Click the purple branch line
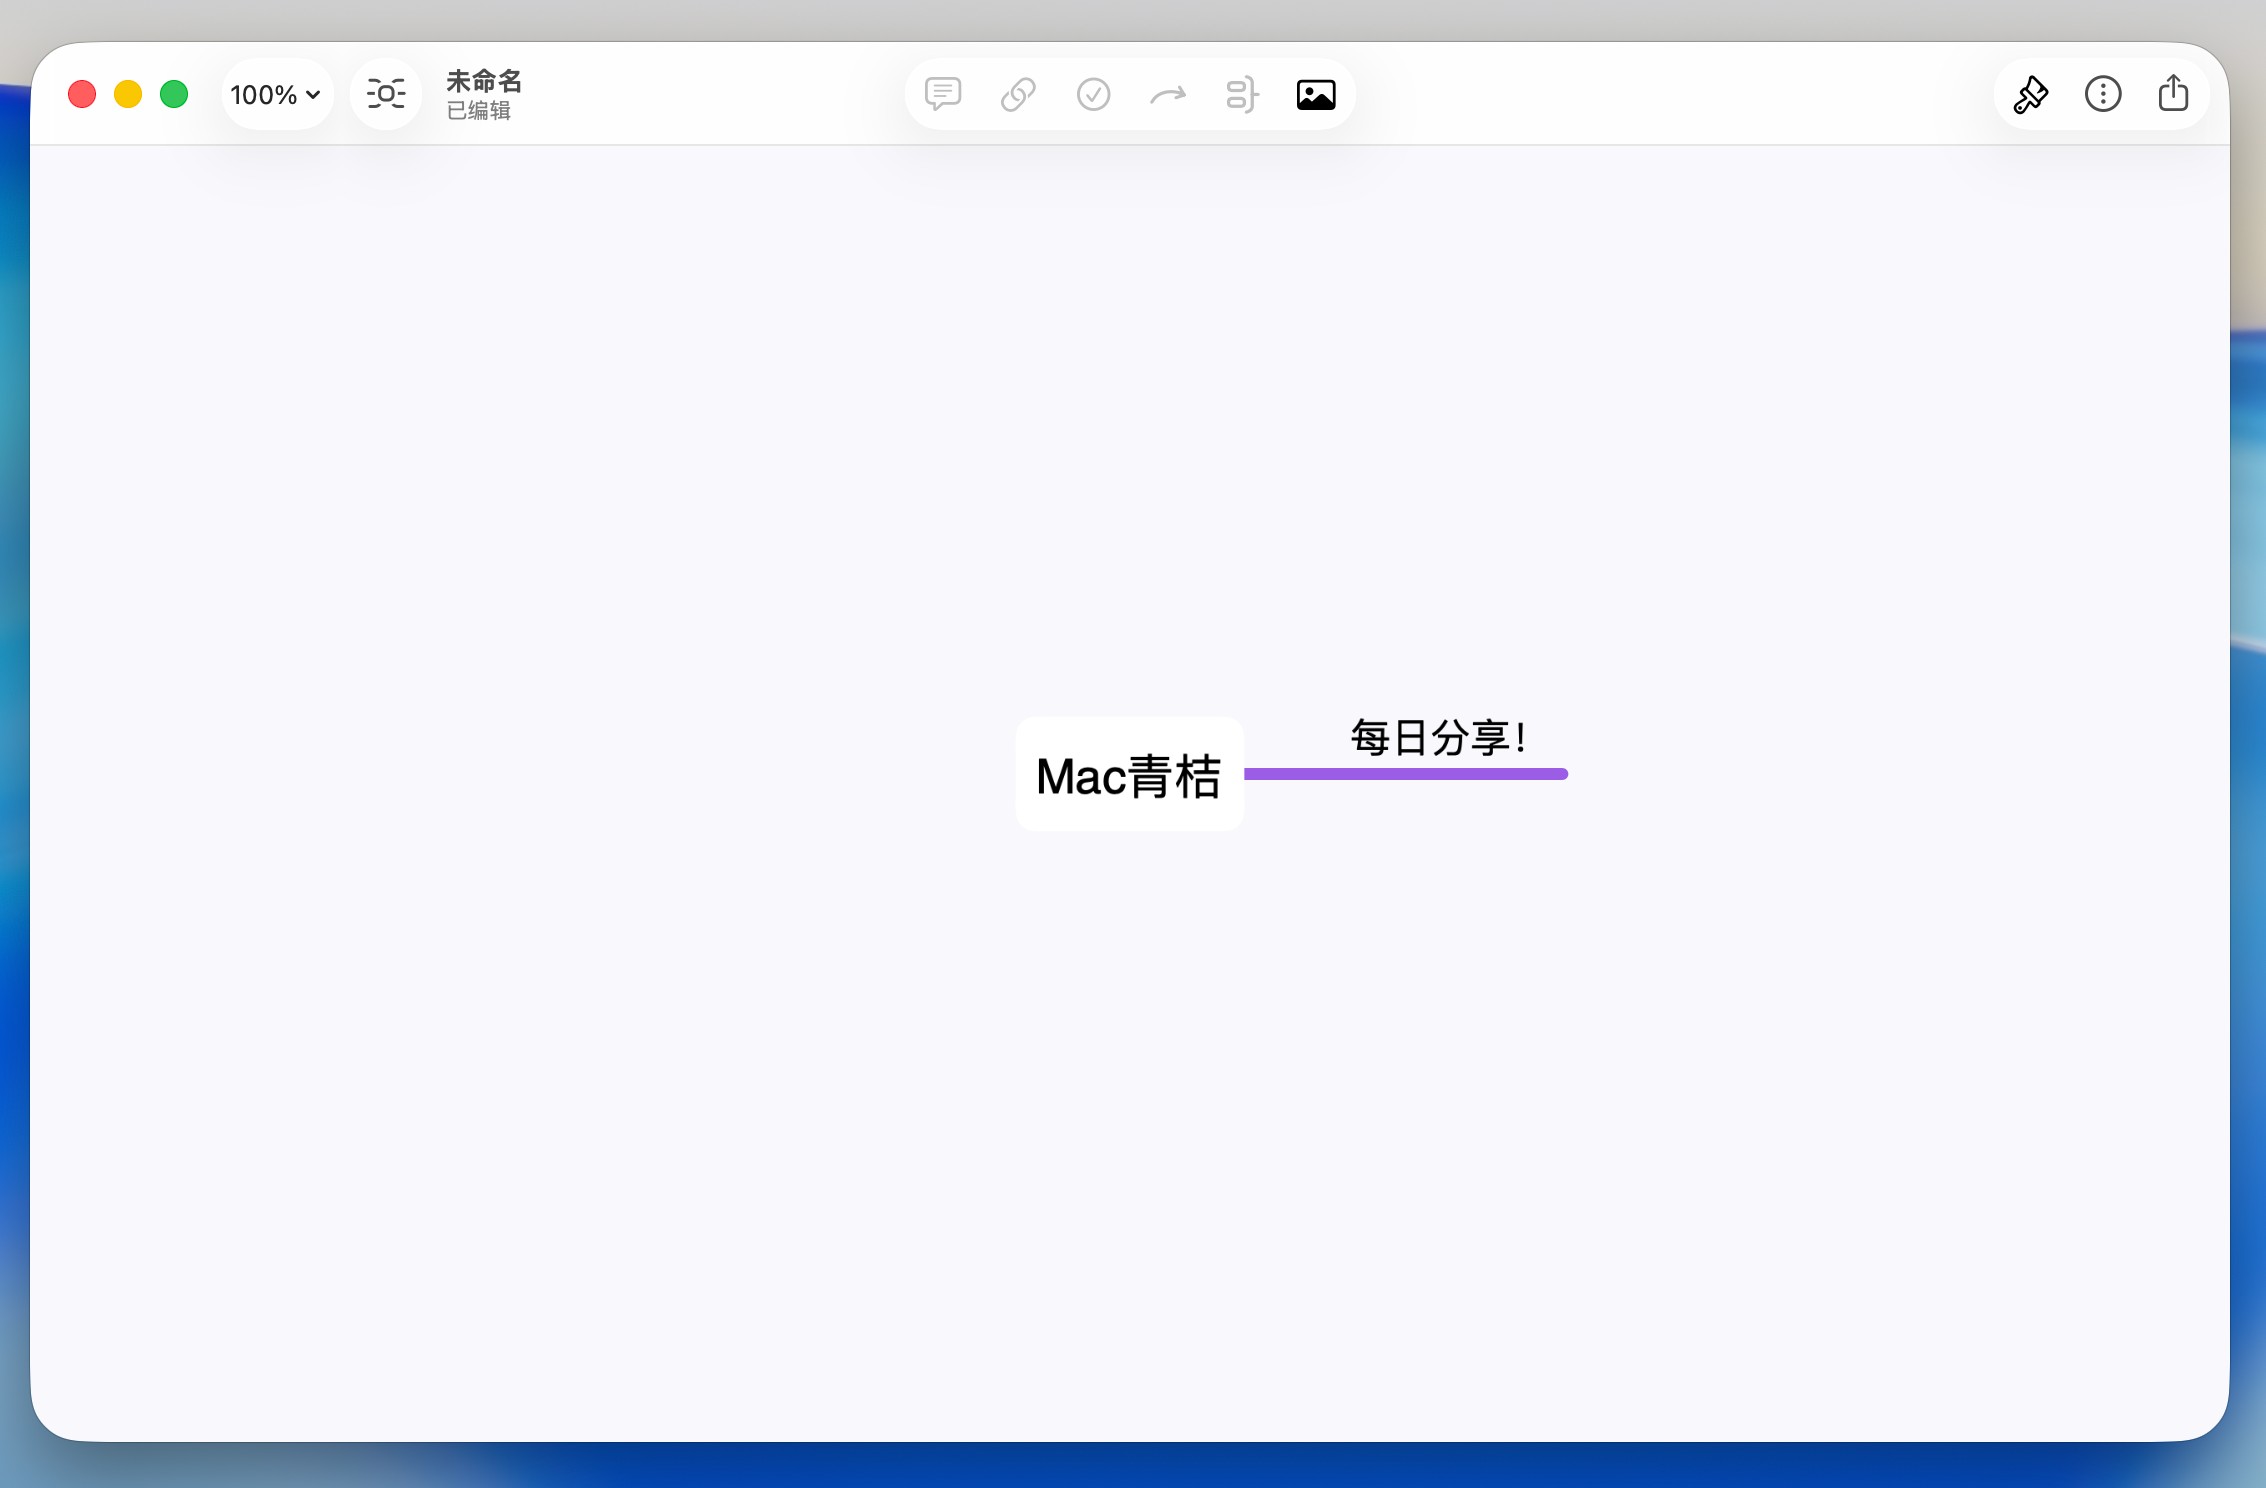The image size is (2266, 1488). (1405, 773)
